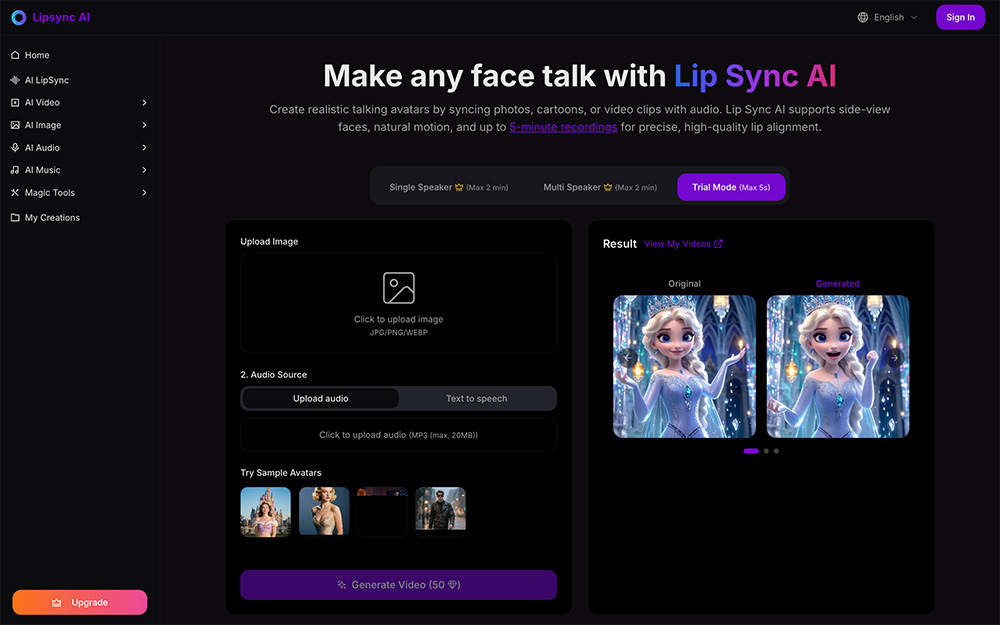Select the Trial Mode tab
The width and height of the screenshot is (1000, 625).
[x=731, y=188]
